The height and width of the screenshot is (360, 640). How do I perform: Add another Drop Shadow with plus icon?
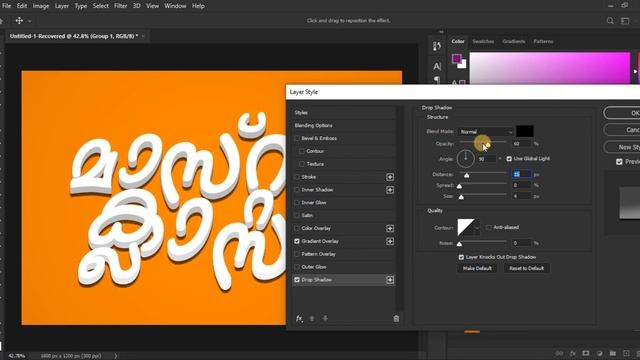click(x=390, y=280)
